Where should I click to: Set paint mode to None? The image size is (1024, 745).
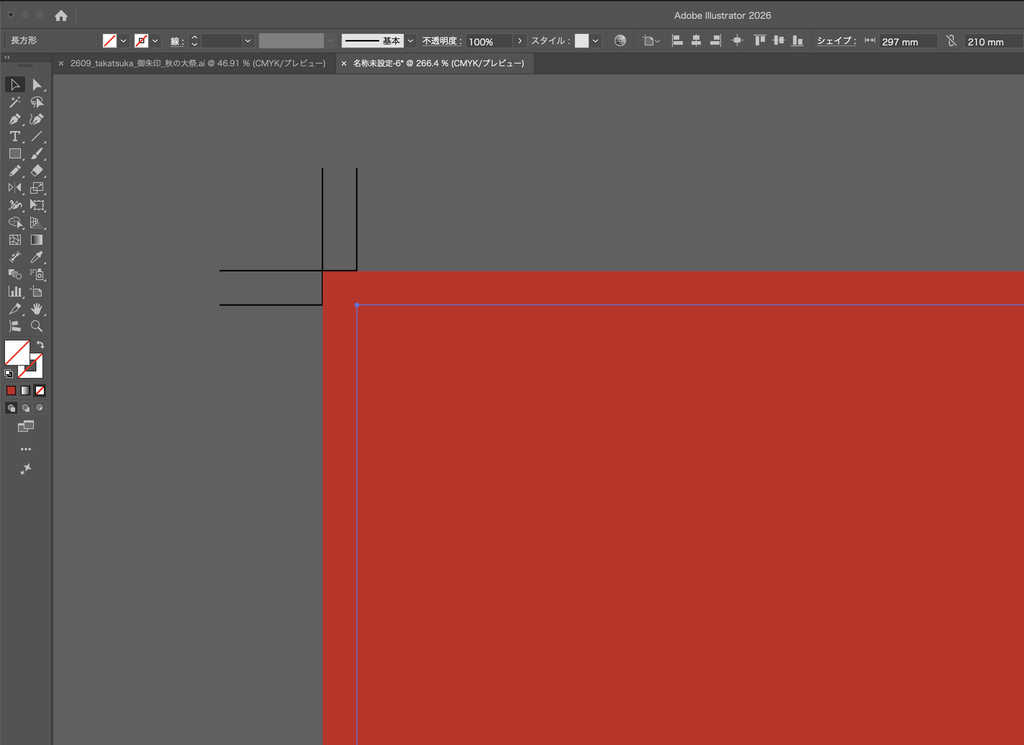pyautogui.click(x=40, y=390)
